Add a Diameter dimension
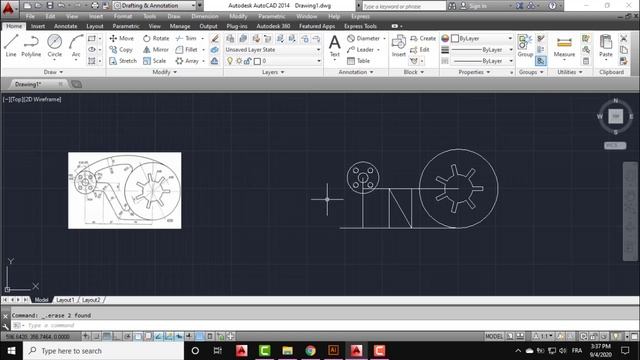Image resolution: width=640 pixels, height=360 pixels. click(364, 38)
